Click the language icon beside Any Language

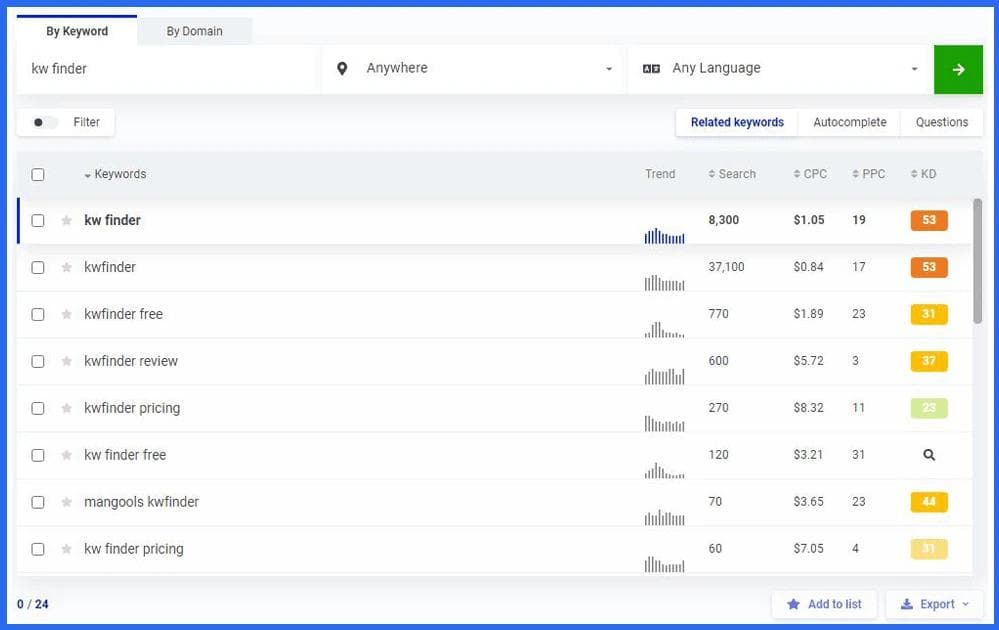pyautogui.click(x=651, y=69)
